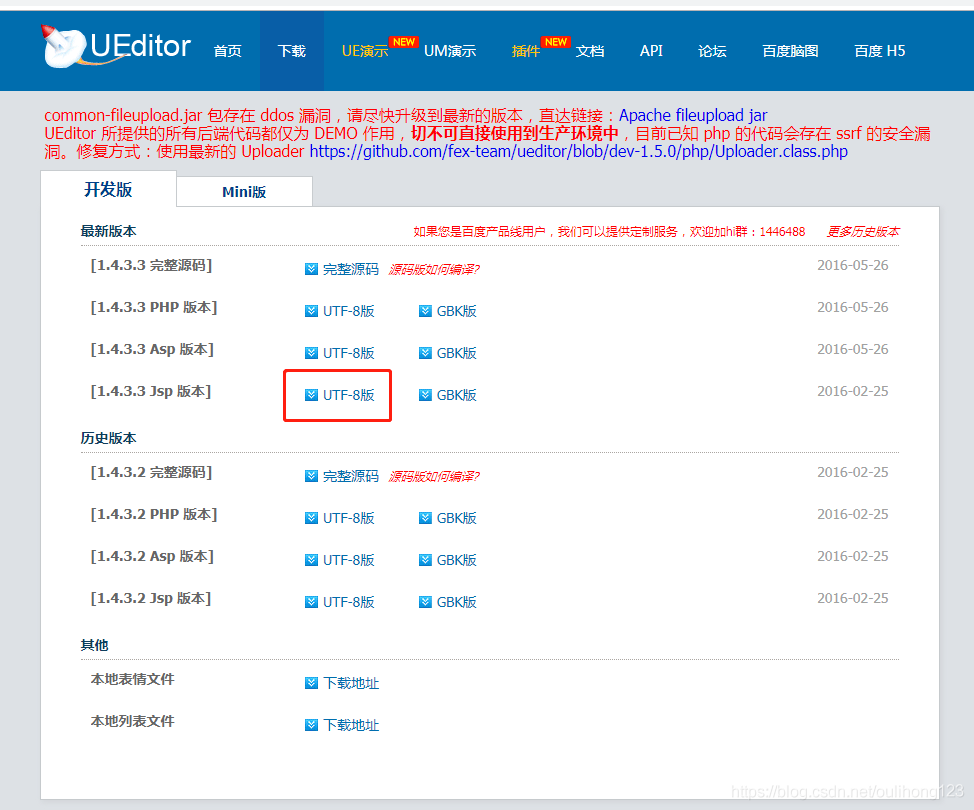Download GBK版 of 1.4.3.3 PHP
The height and width of the screenshot is (810, 974).
pyautogui.click(x=457, y=311)
